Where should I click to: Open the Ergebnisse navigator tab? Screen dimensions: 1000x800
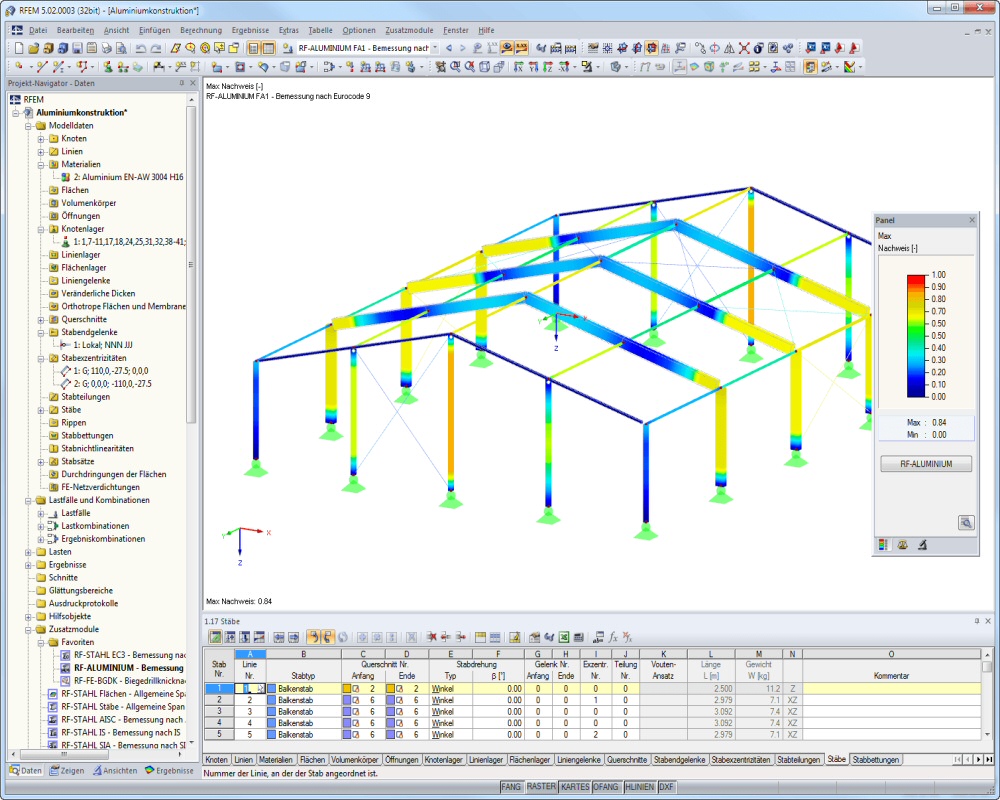tap(169, 771)
